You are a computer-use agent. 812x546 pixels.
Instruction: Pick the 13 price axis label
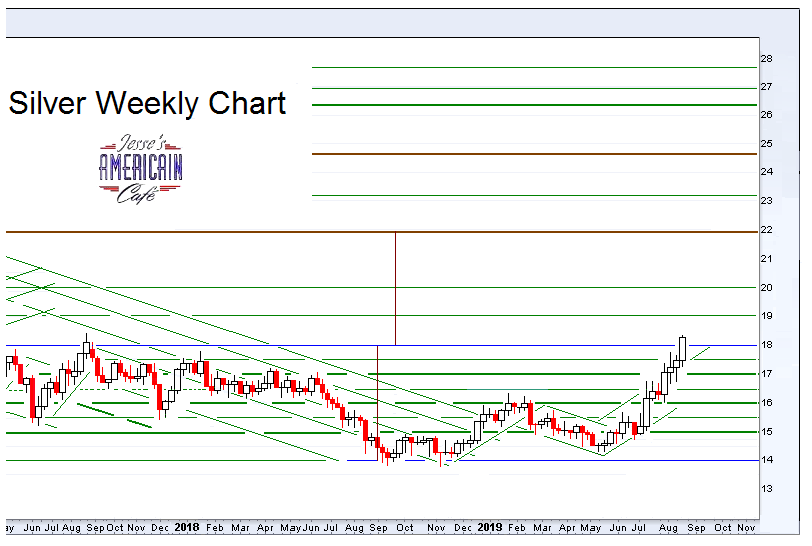766,489
